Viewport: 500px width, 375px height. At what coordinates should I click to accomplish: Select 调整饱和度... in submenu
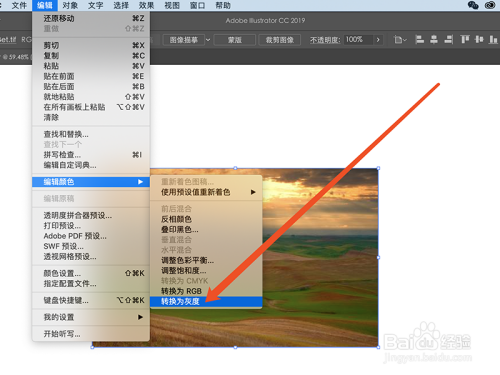pyautogui.click(x=206, y=271)
